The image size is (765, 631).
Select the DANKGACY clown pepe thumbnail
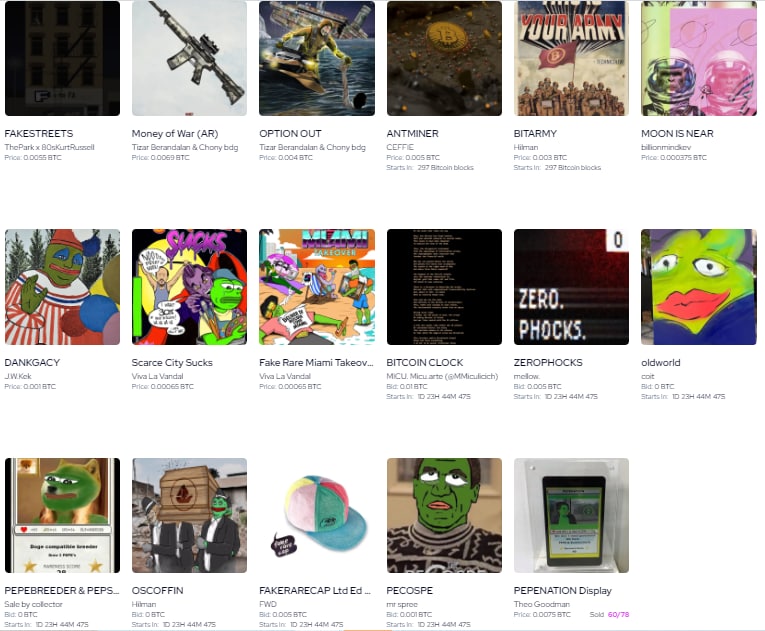click(x=62, y=287)
